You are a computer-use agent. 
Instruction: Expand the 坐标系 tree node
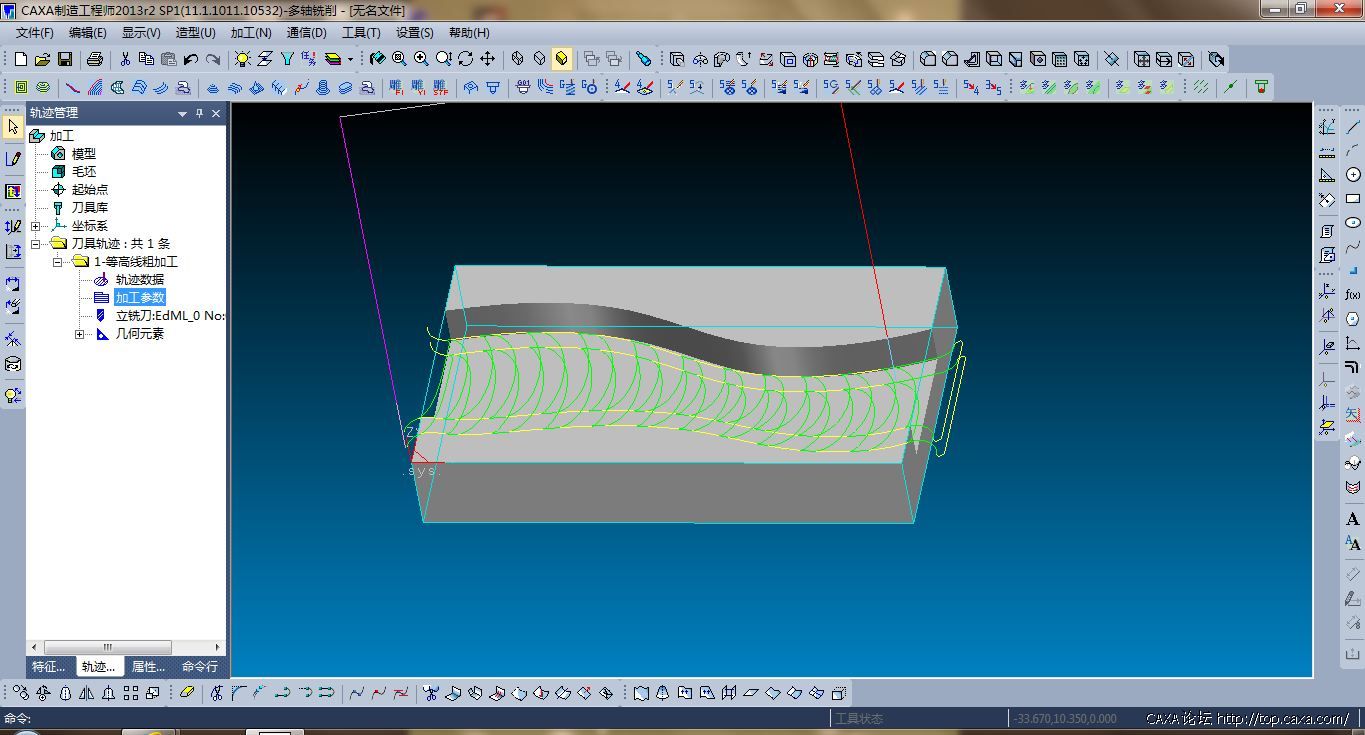click(x=36, y=226)
